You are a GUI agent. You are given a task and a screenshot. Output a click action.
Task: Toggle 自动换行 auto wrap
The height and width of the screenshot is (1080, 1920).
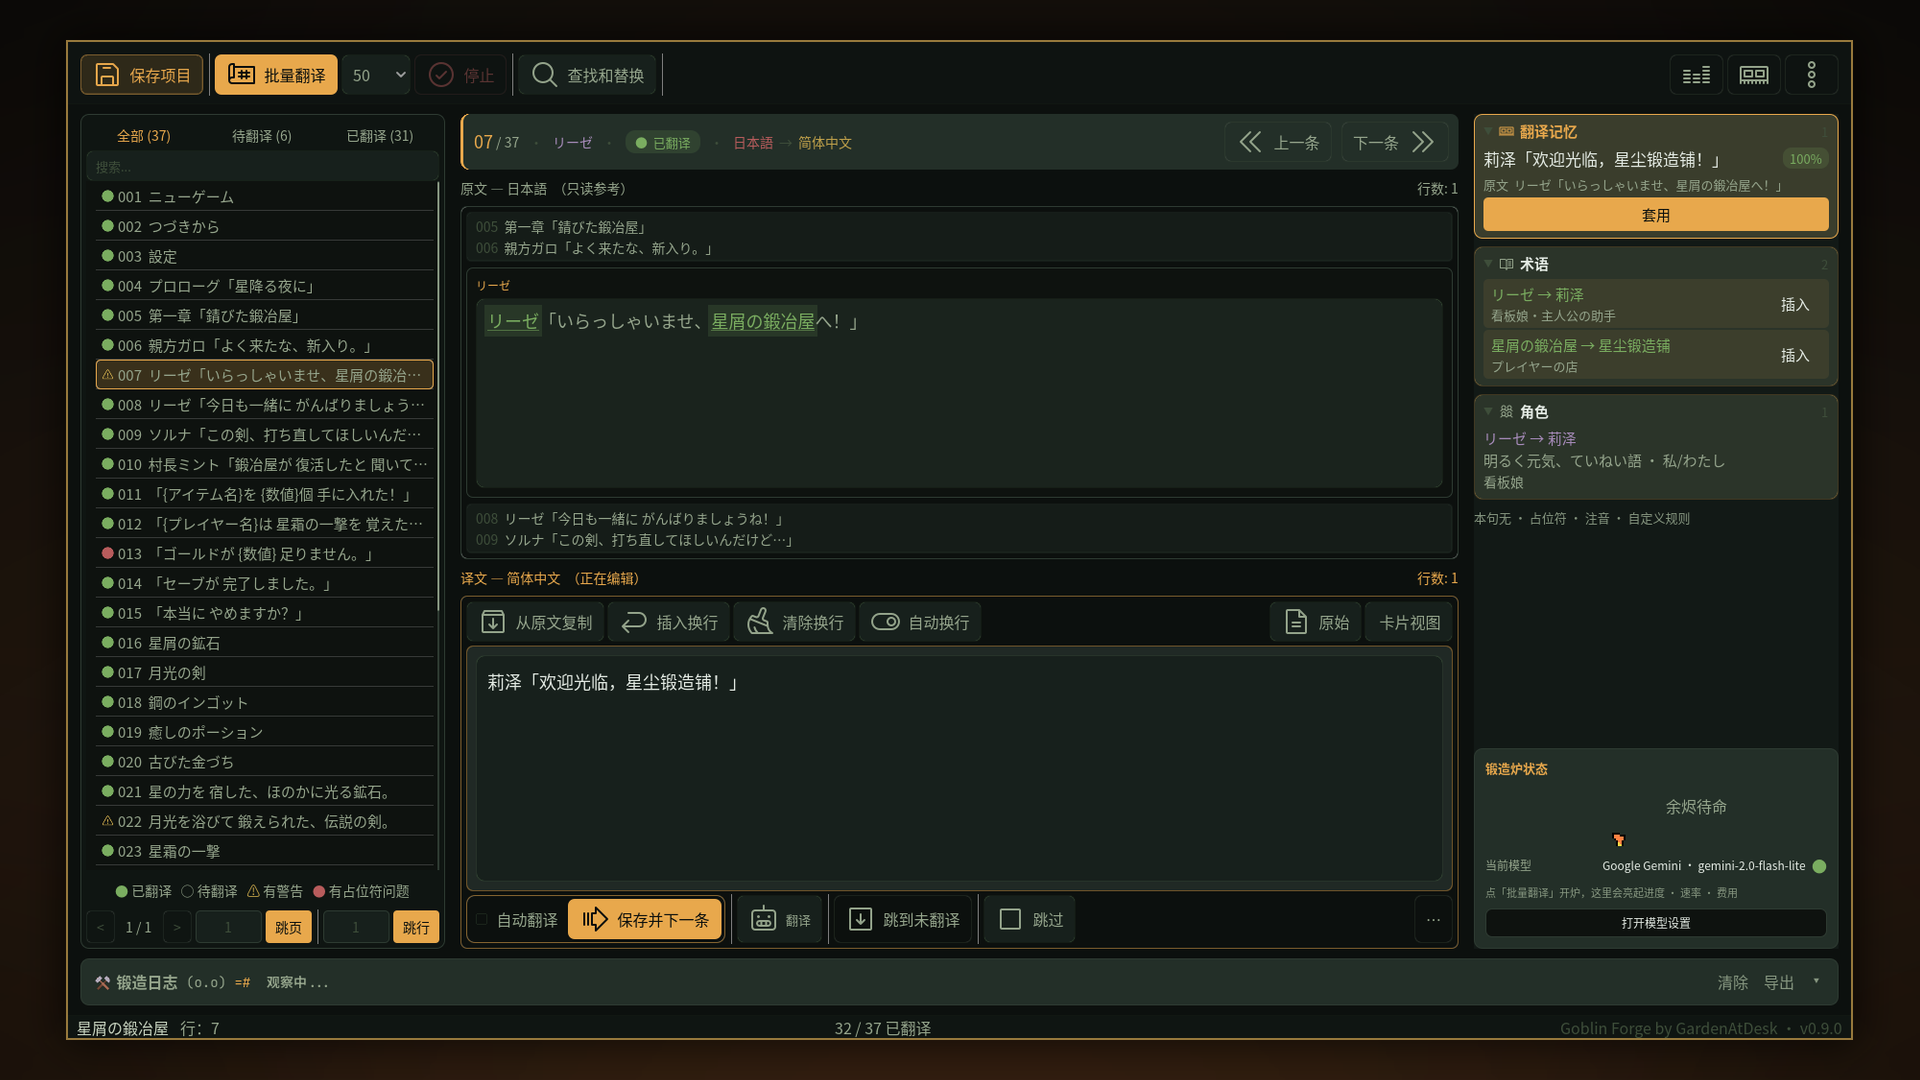[x=921, y=622]
